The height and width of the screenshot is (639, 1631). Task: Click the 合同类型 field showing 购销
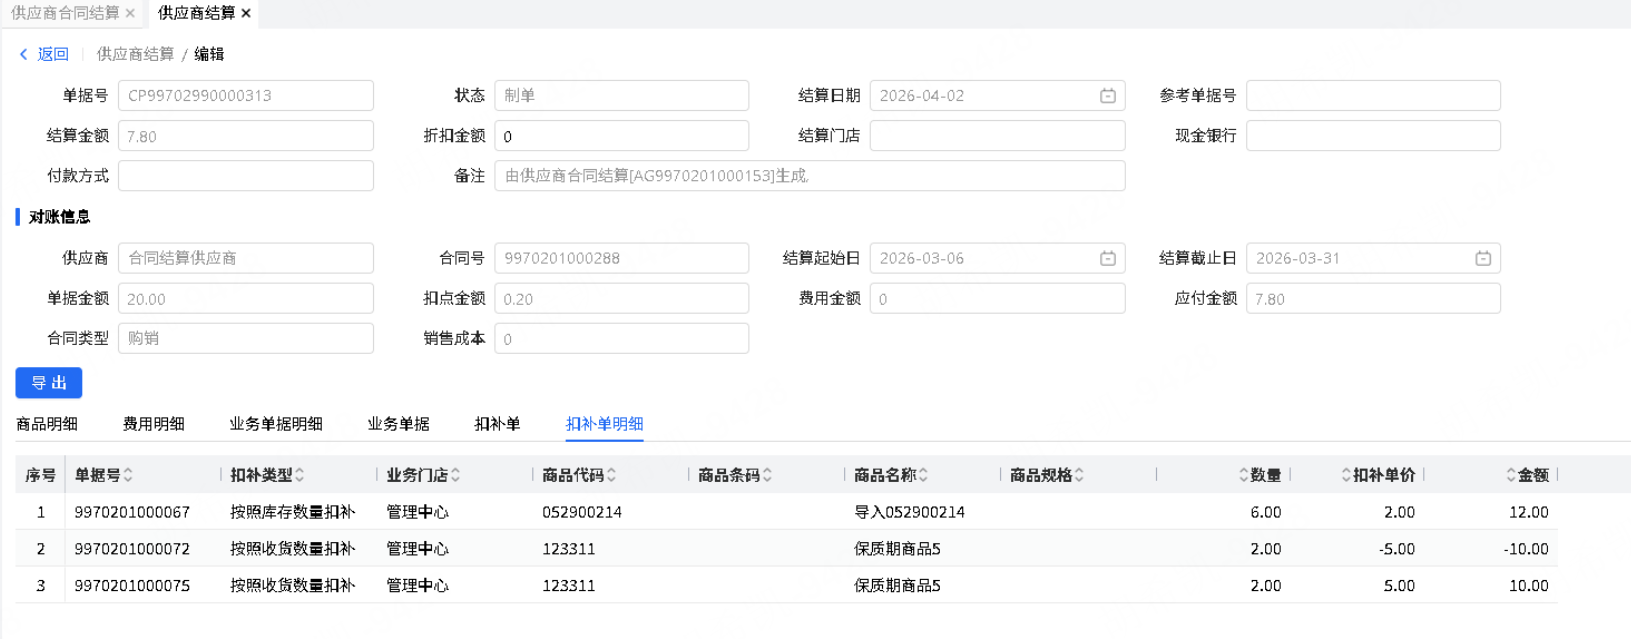pos(246,338)
